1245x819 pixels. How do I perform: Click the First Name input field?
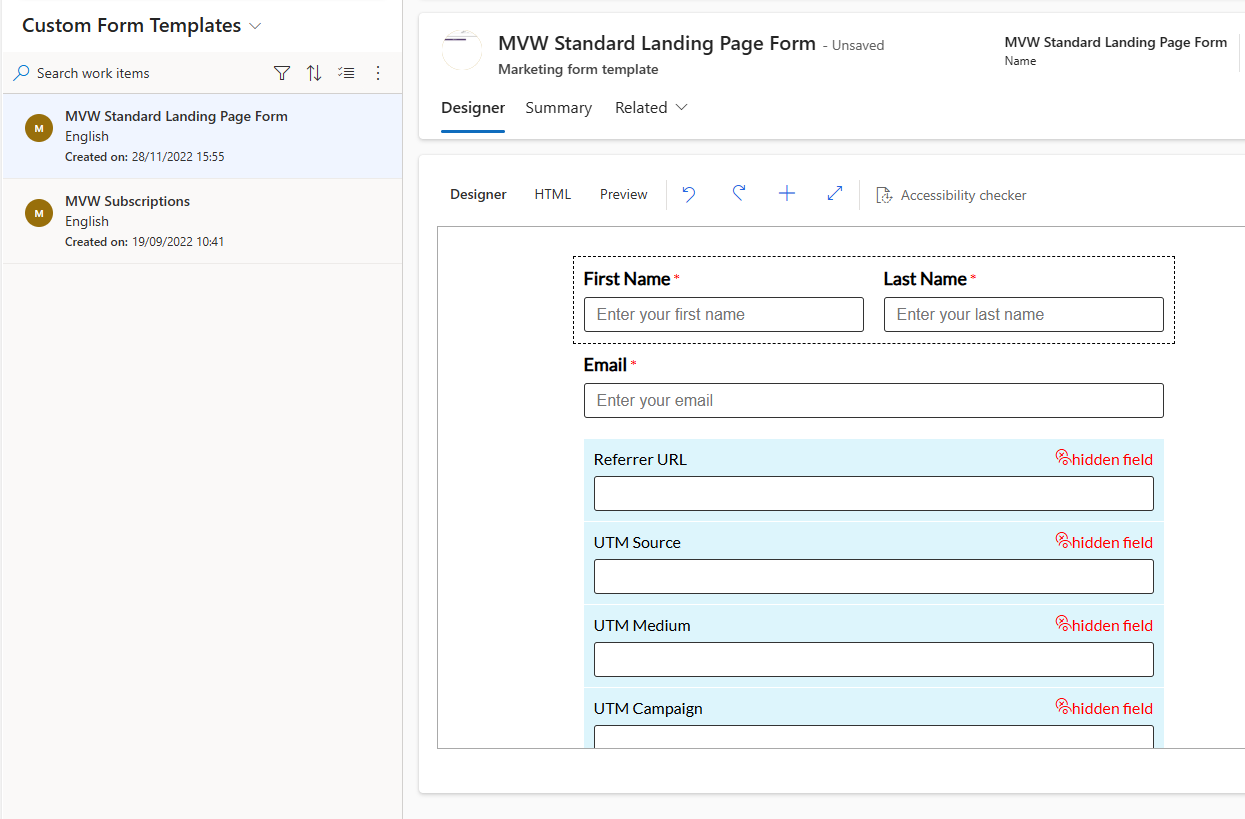pos(723,314)
